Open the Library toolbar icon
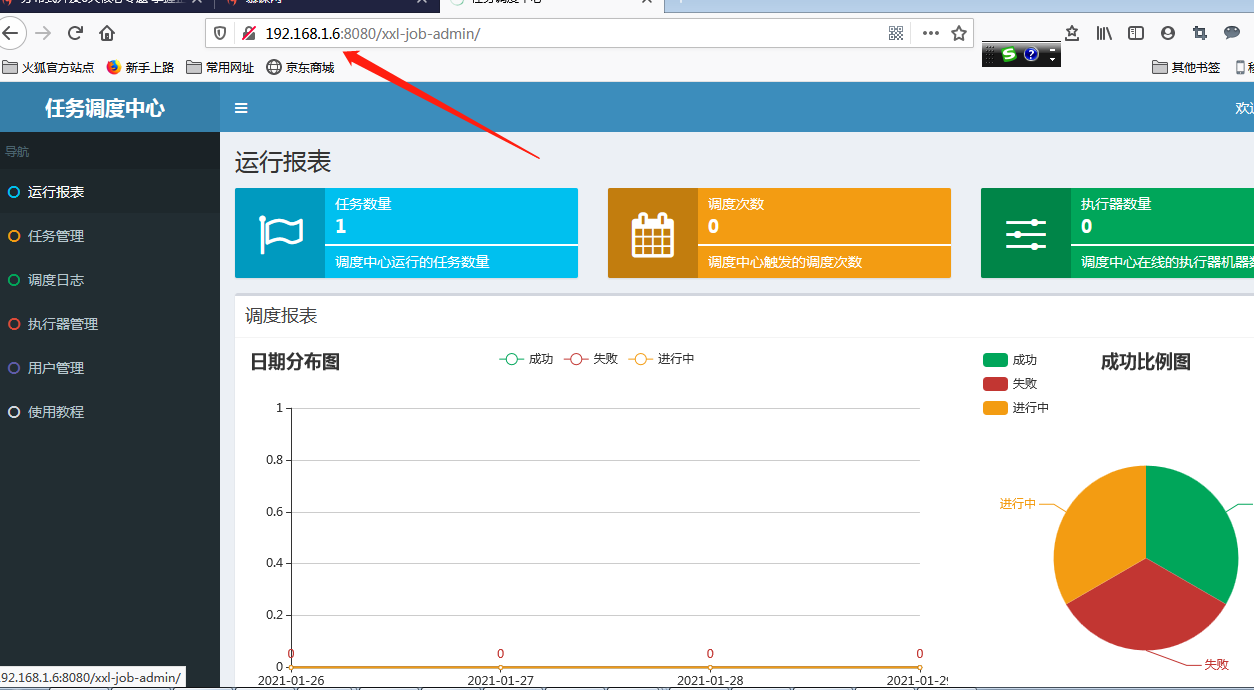Image resolution: width=1254 pixels, height=690 pixels. click(1104, 33)
